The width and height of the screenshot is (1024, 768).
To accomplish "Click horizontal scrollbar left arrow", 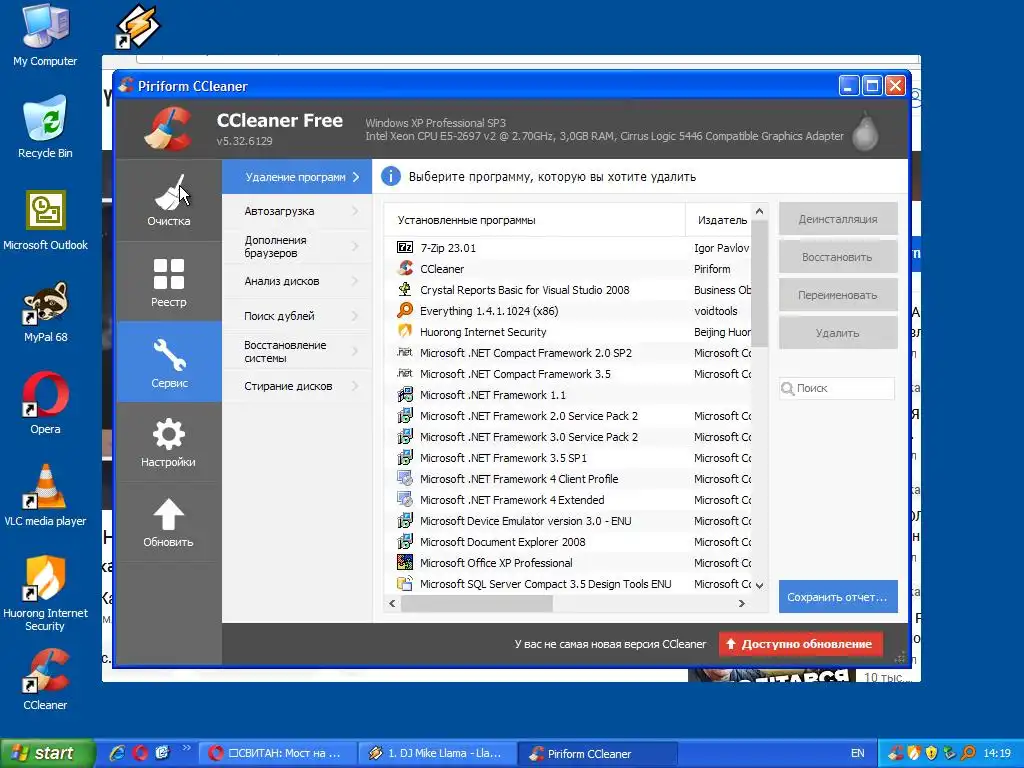I will tap(392, 603).
